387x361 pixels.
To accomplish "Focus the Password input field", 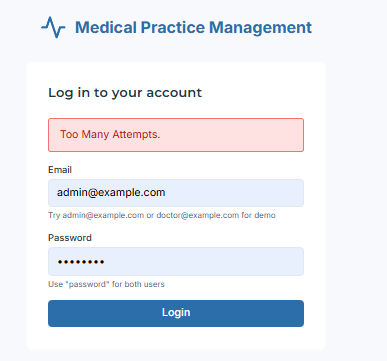I will coord(176,261).
